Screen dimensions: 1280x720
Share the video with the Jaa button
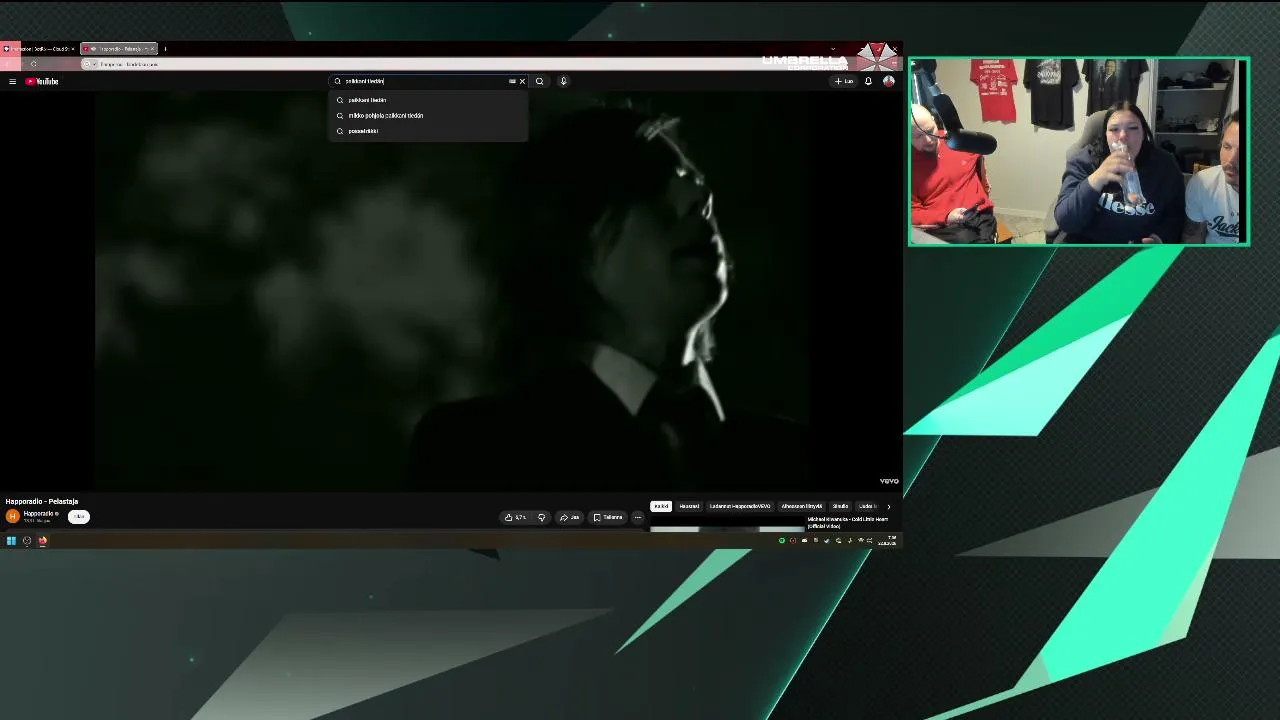click(570, 517)
